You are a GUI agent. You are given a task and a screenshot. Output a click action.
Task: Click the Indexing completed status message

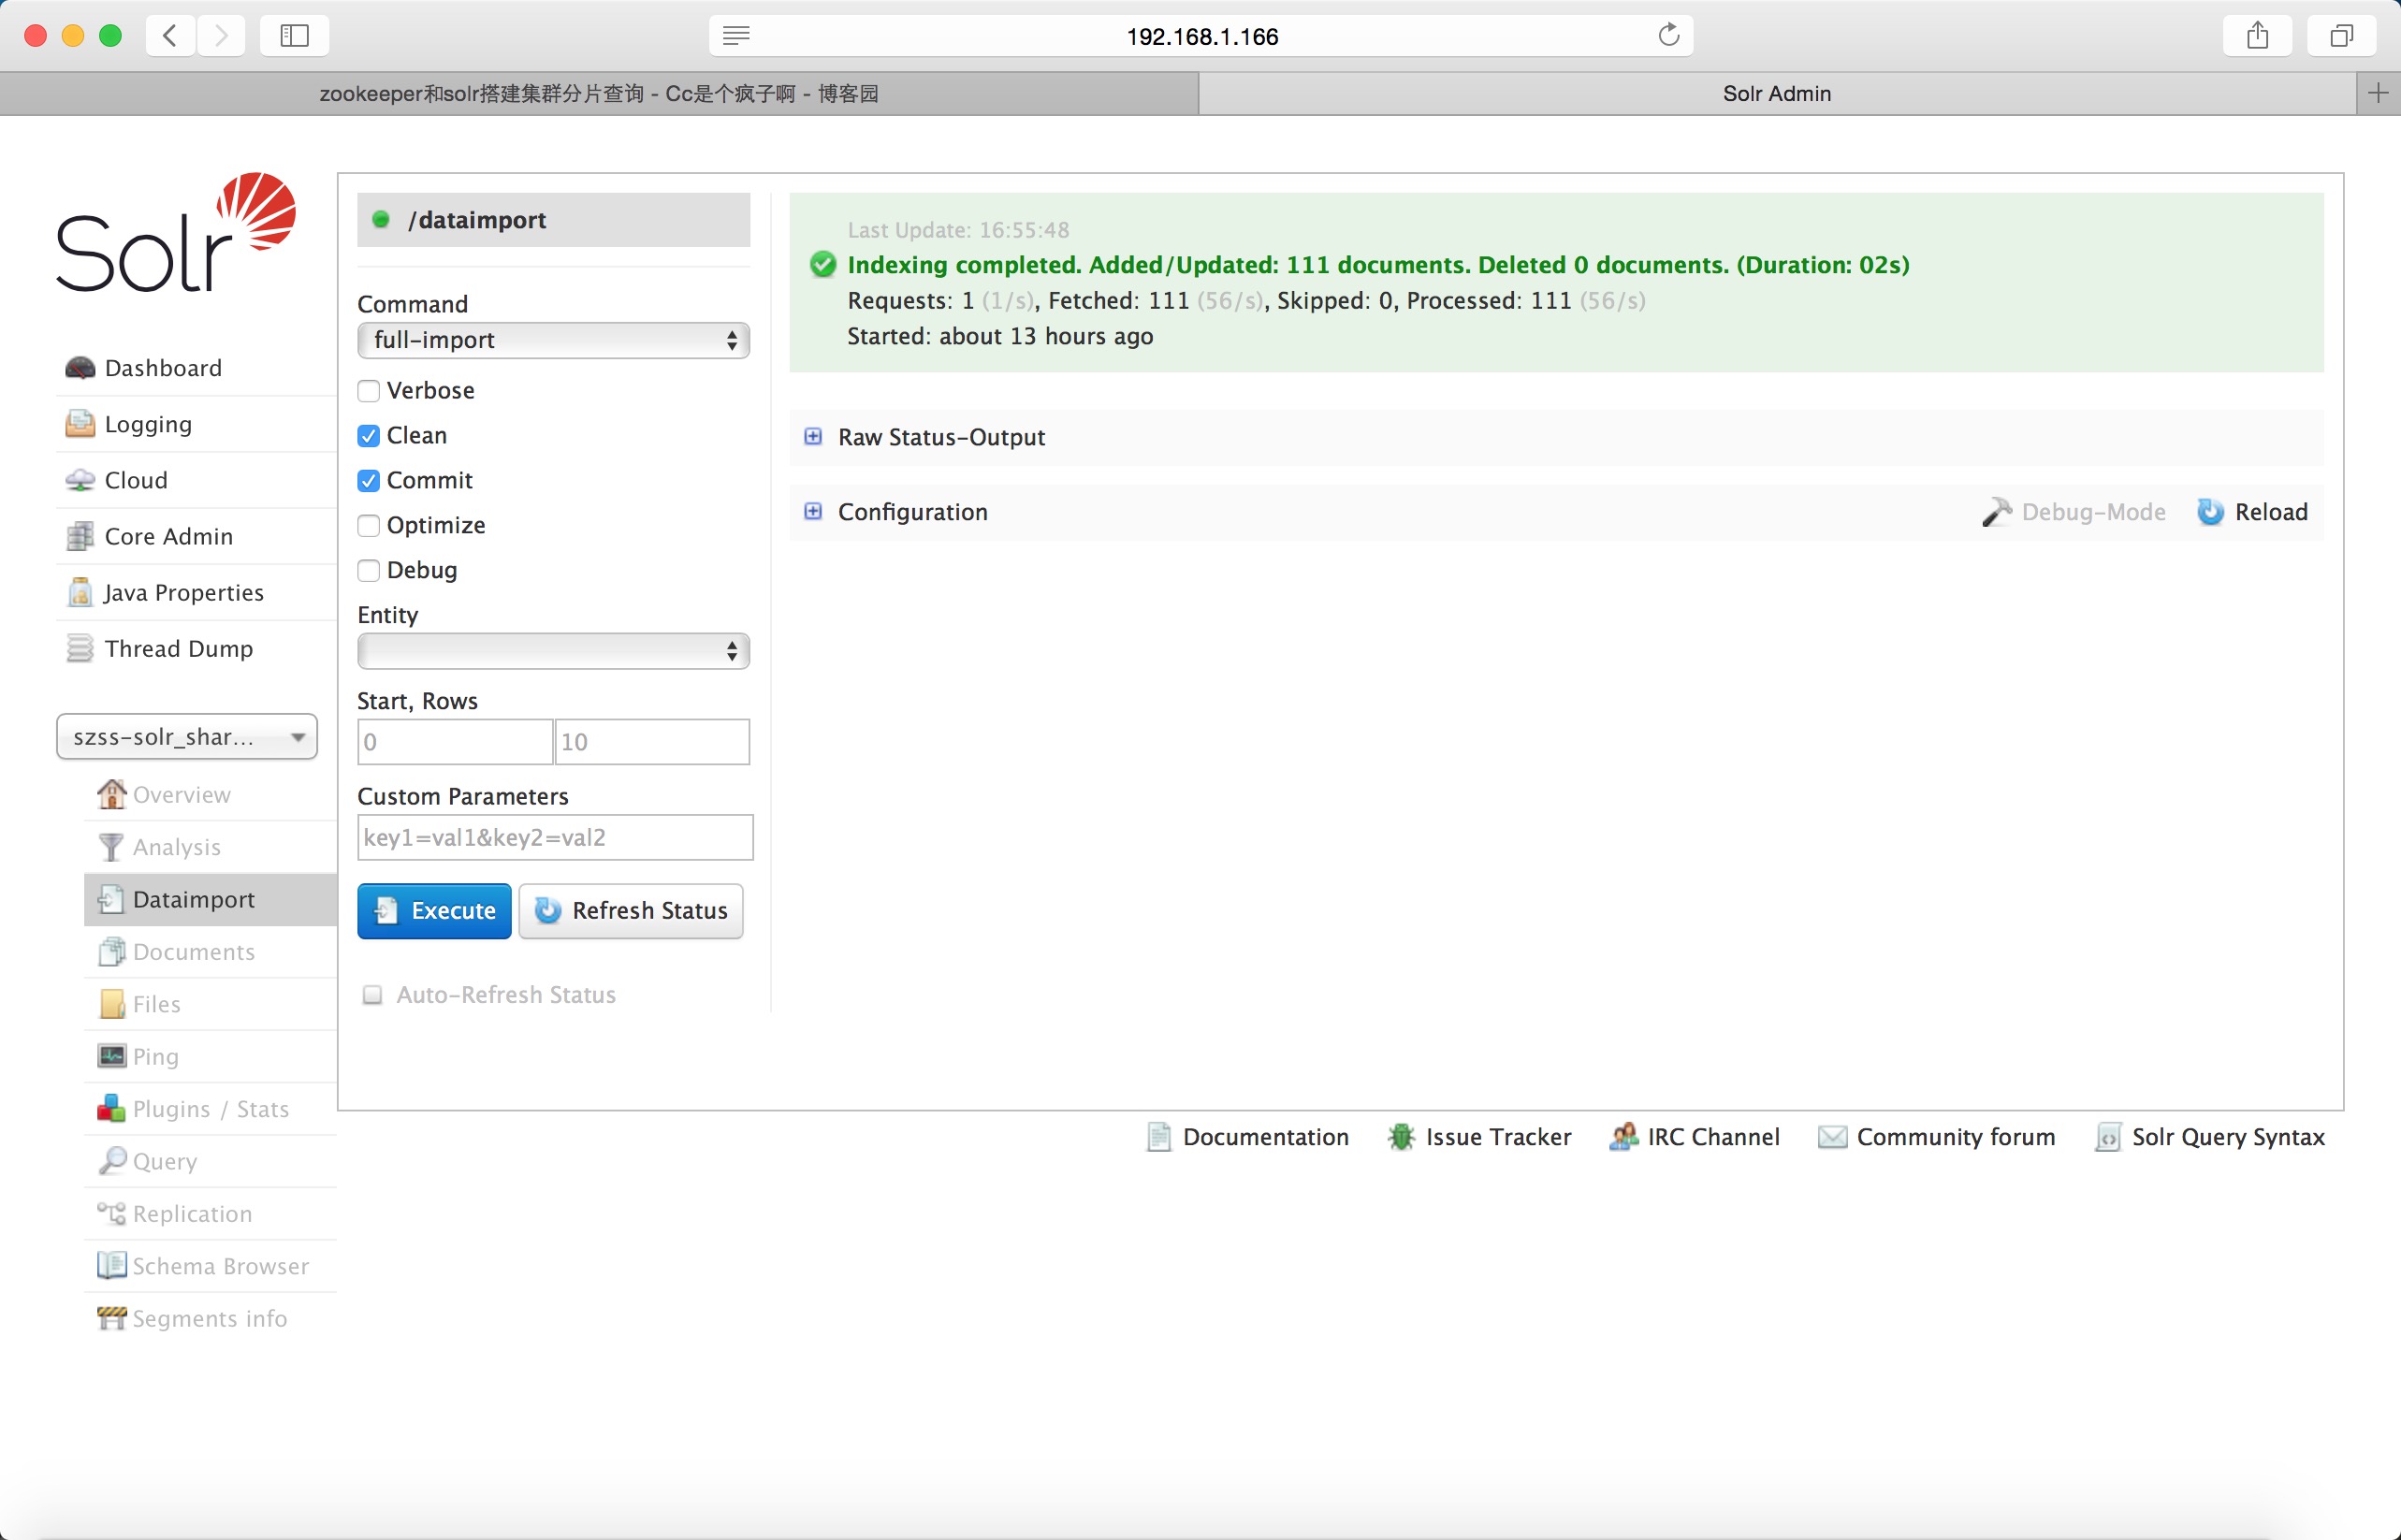pyautogui.click(x=1378, y=265)
